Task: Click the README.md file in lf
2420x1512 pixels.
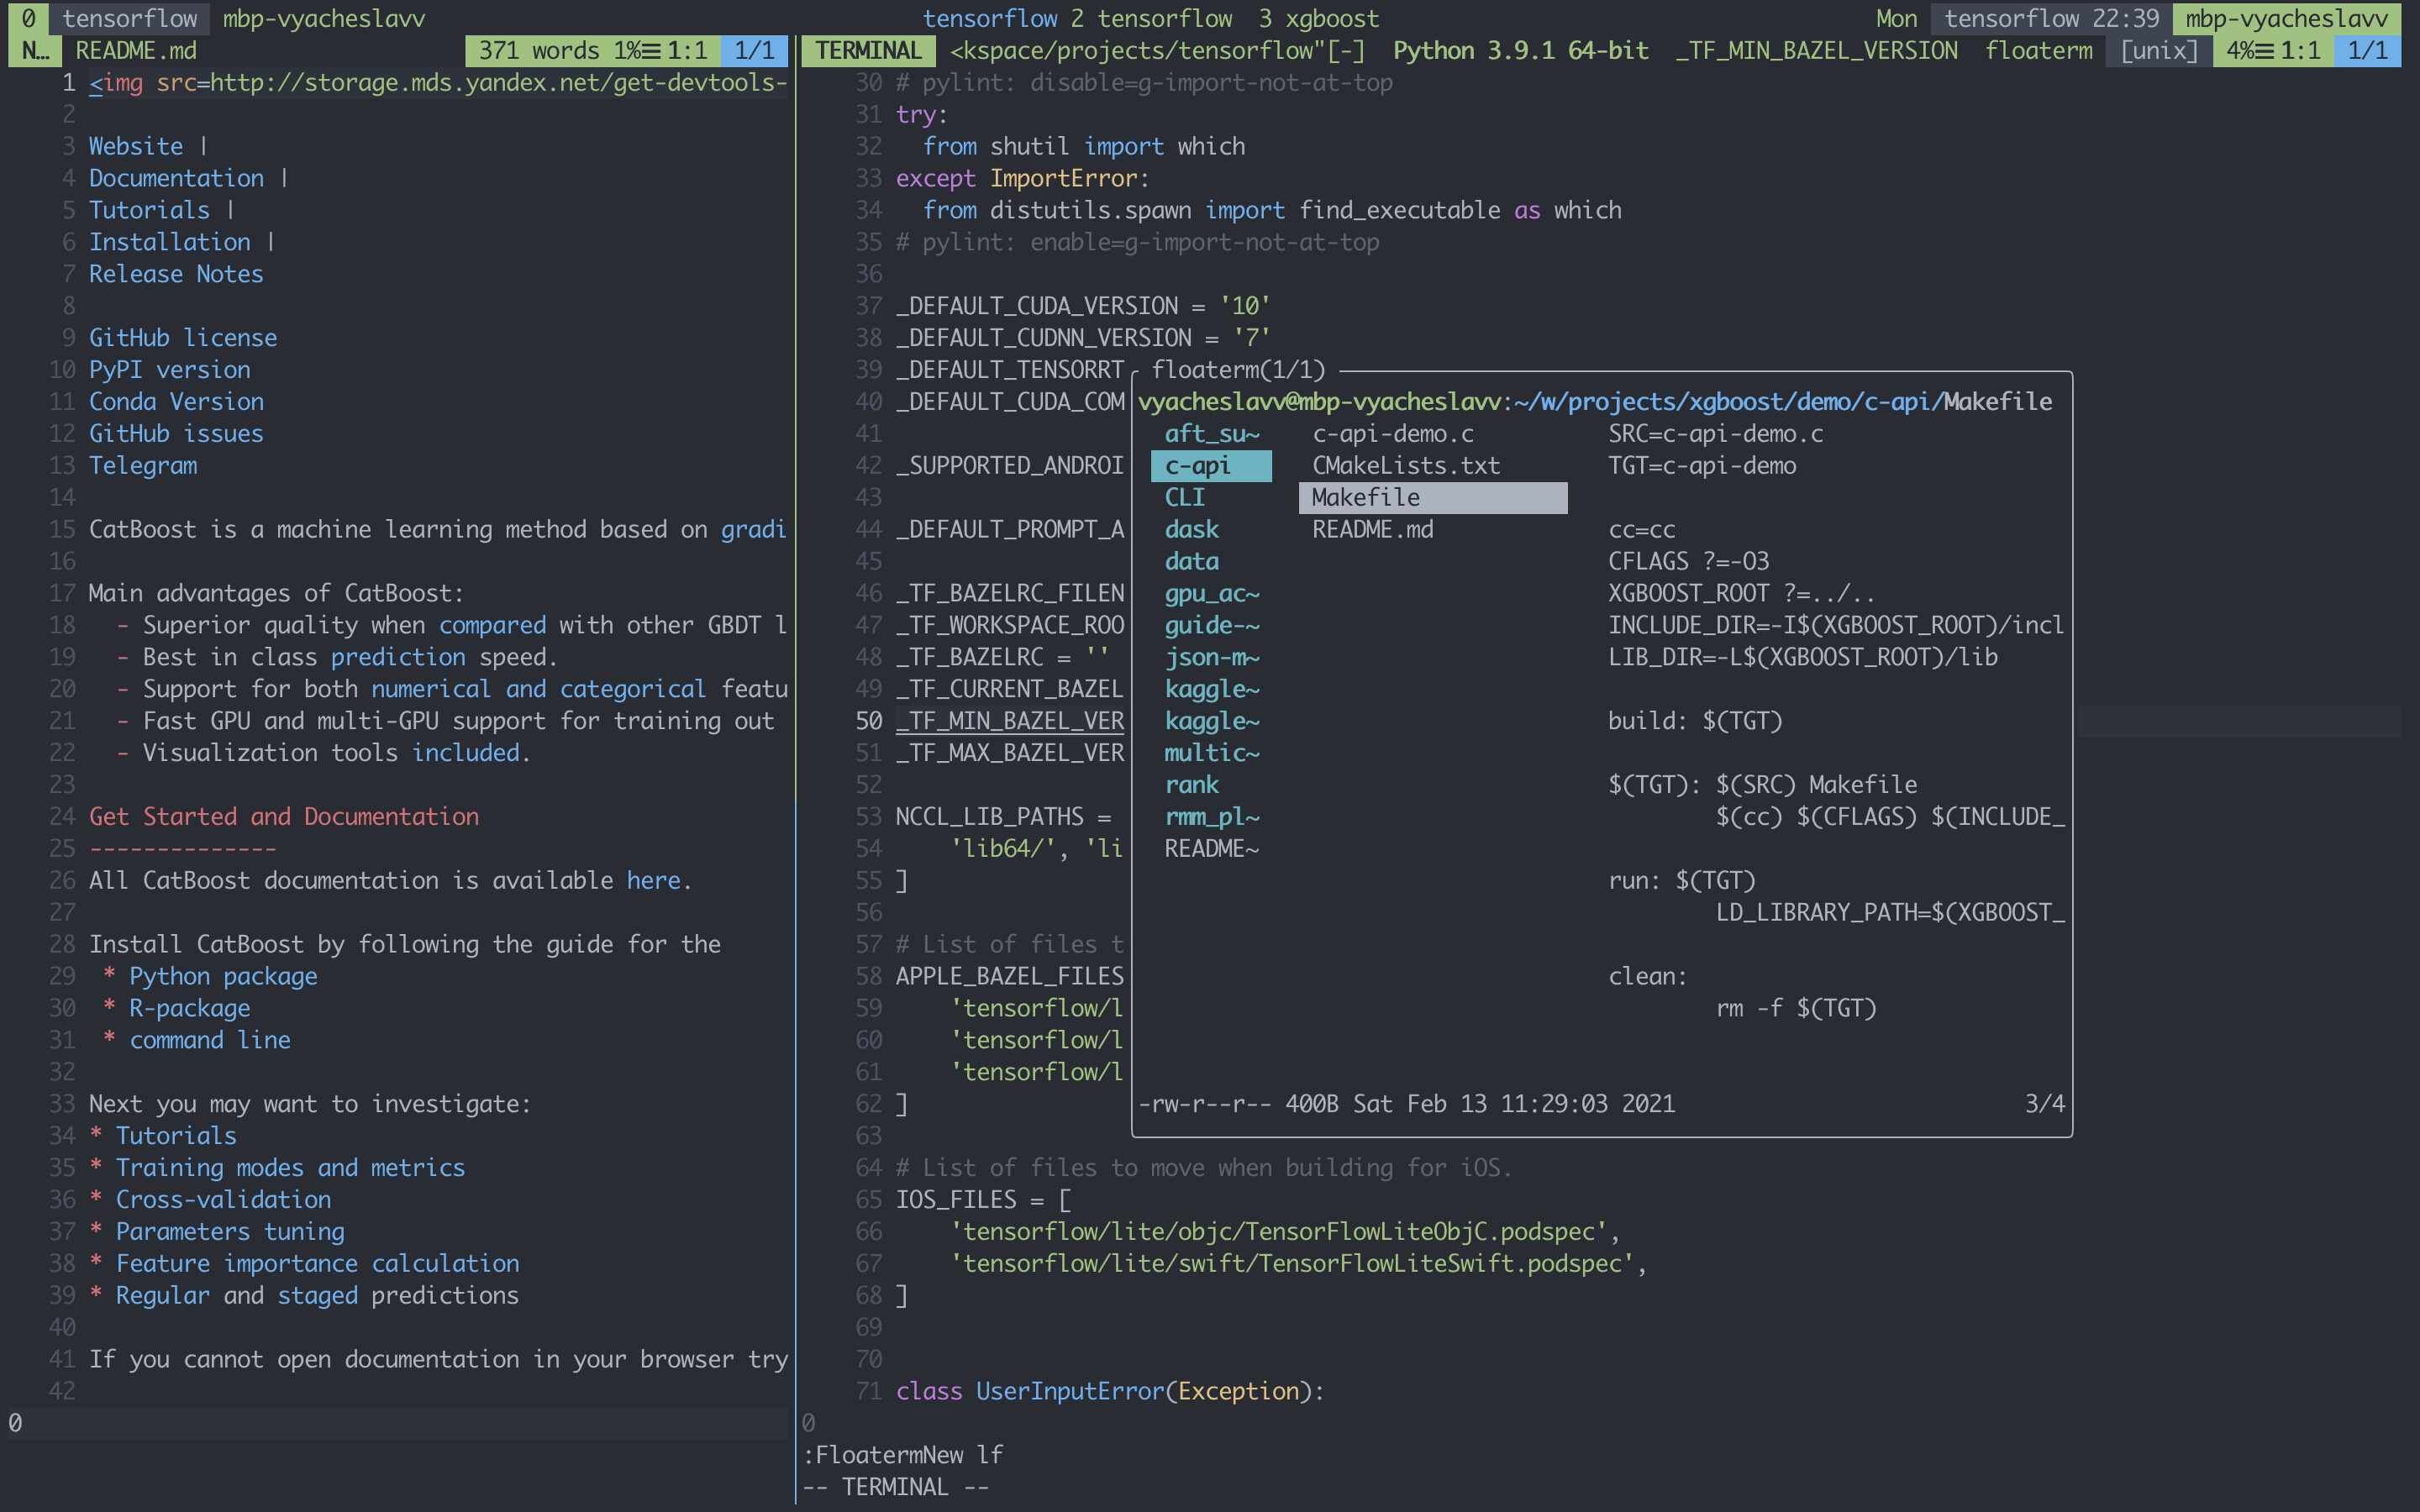Action: coord(1372,529)
